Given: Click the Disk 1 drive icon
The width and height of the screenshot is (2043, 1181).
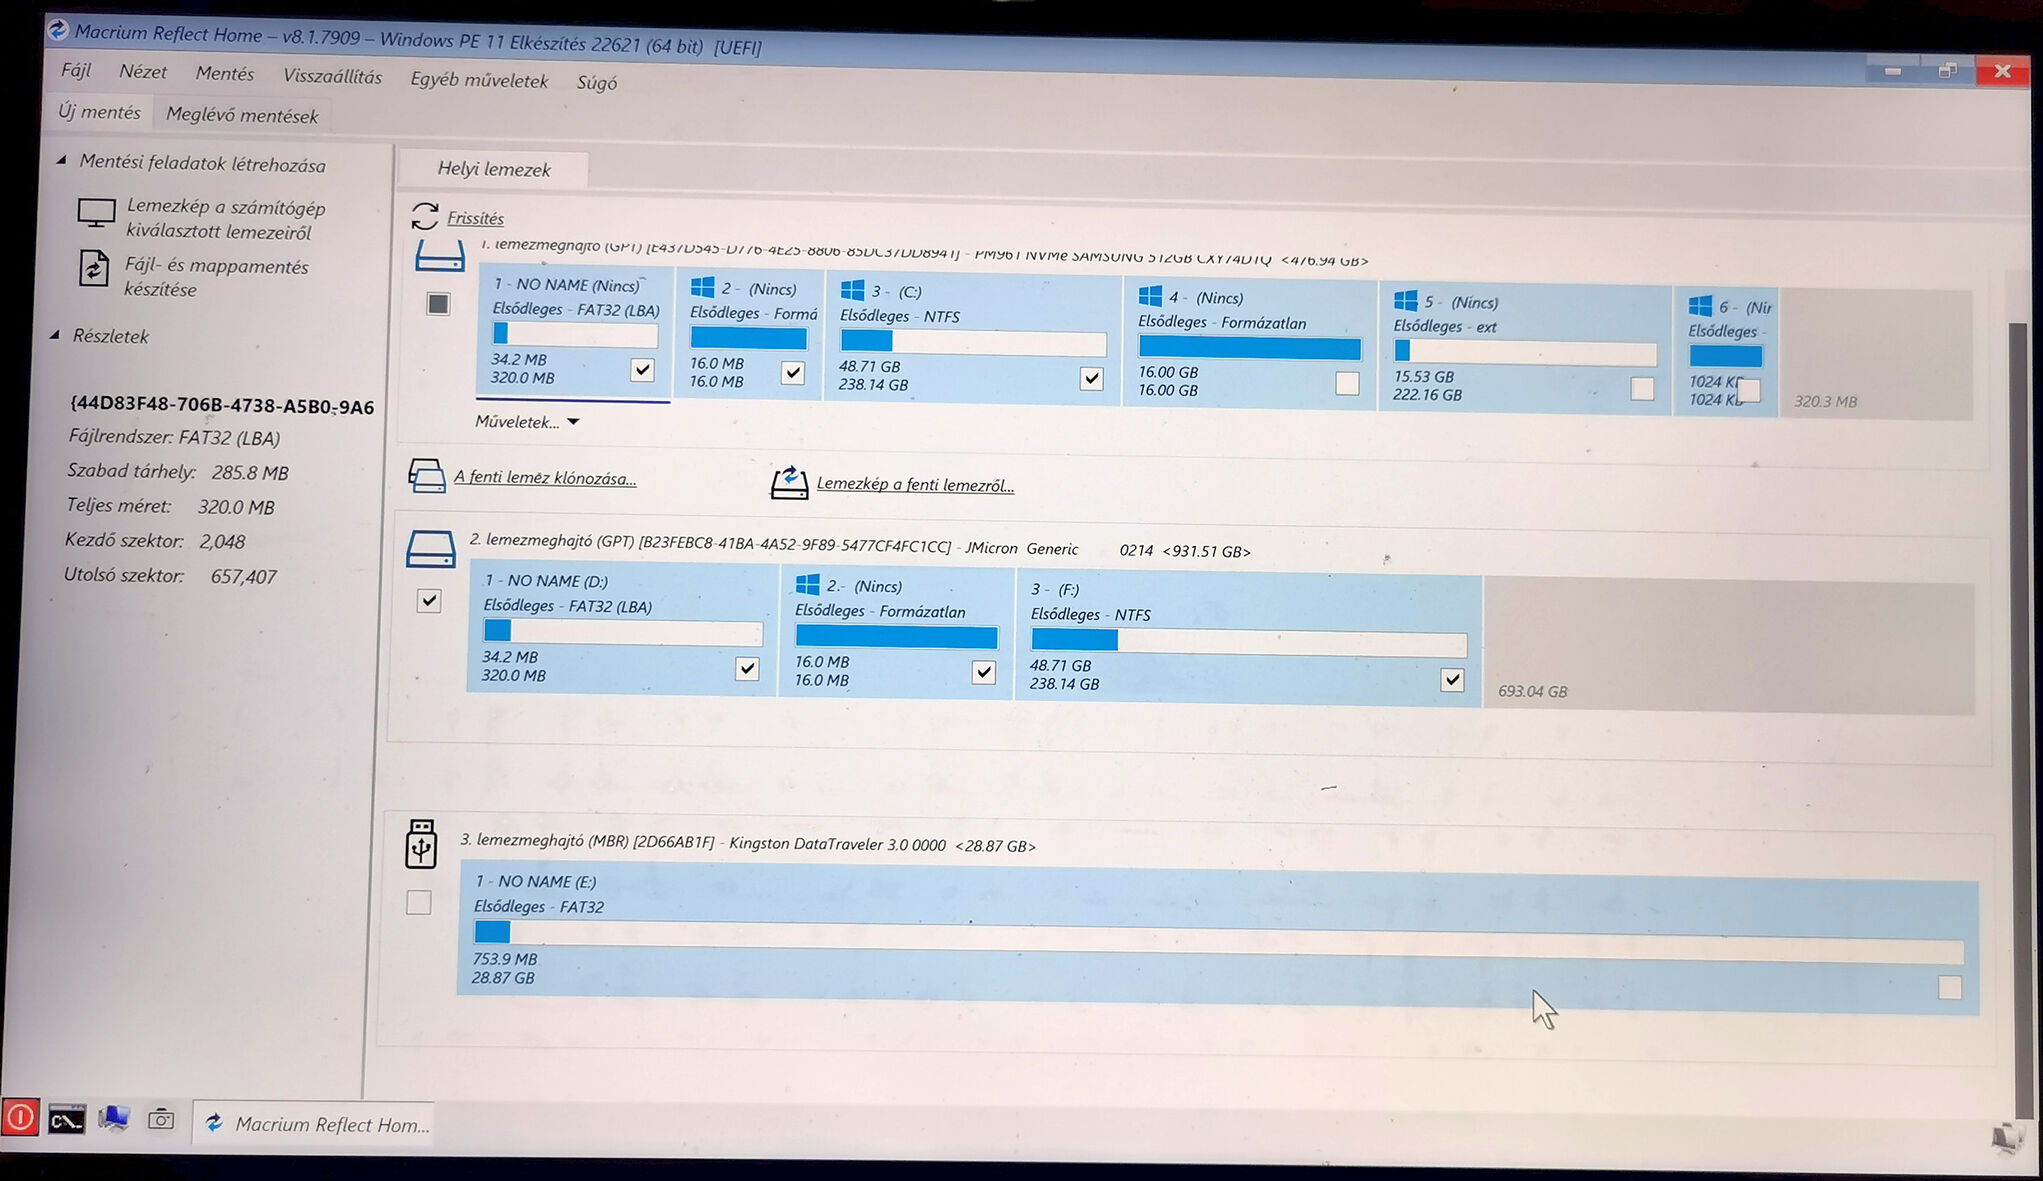Looking at the screenshot, I should 440,256.
